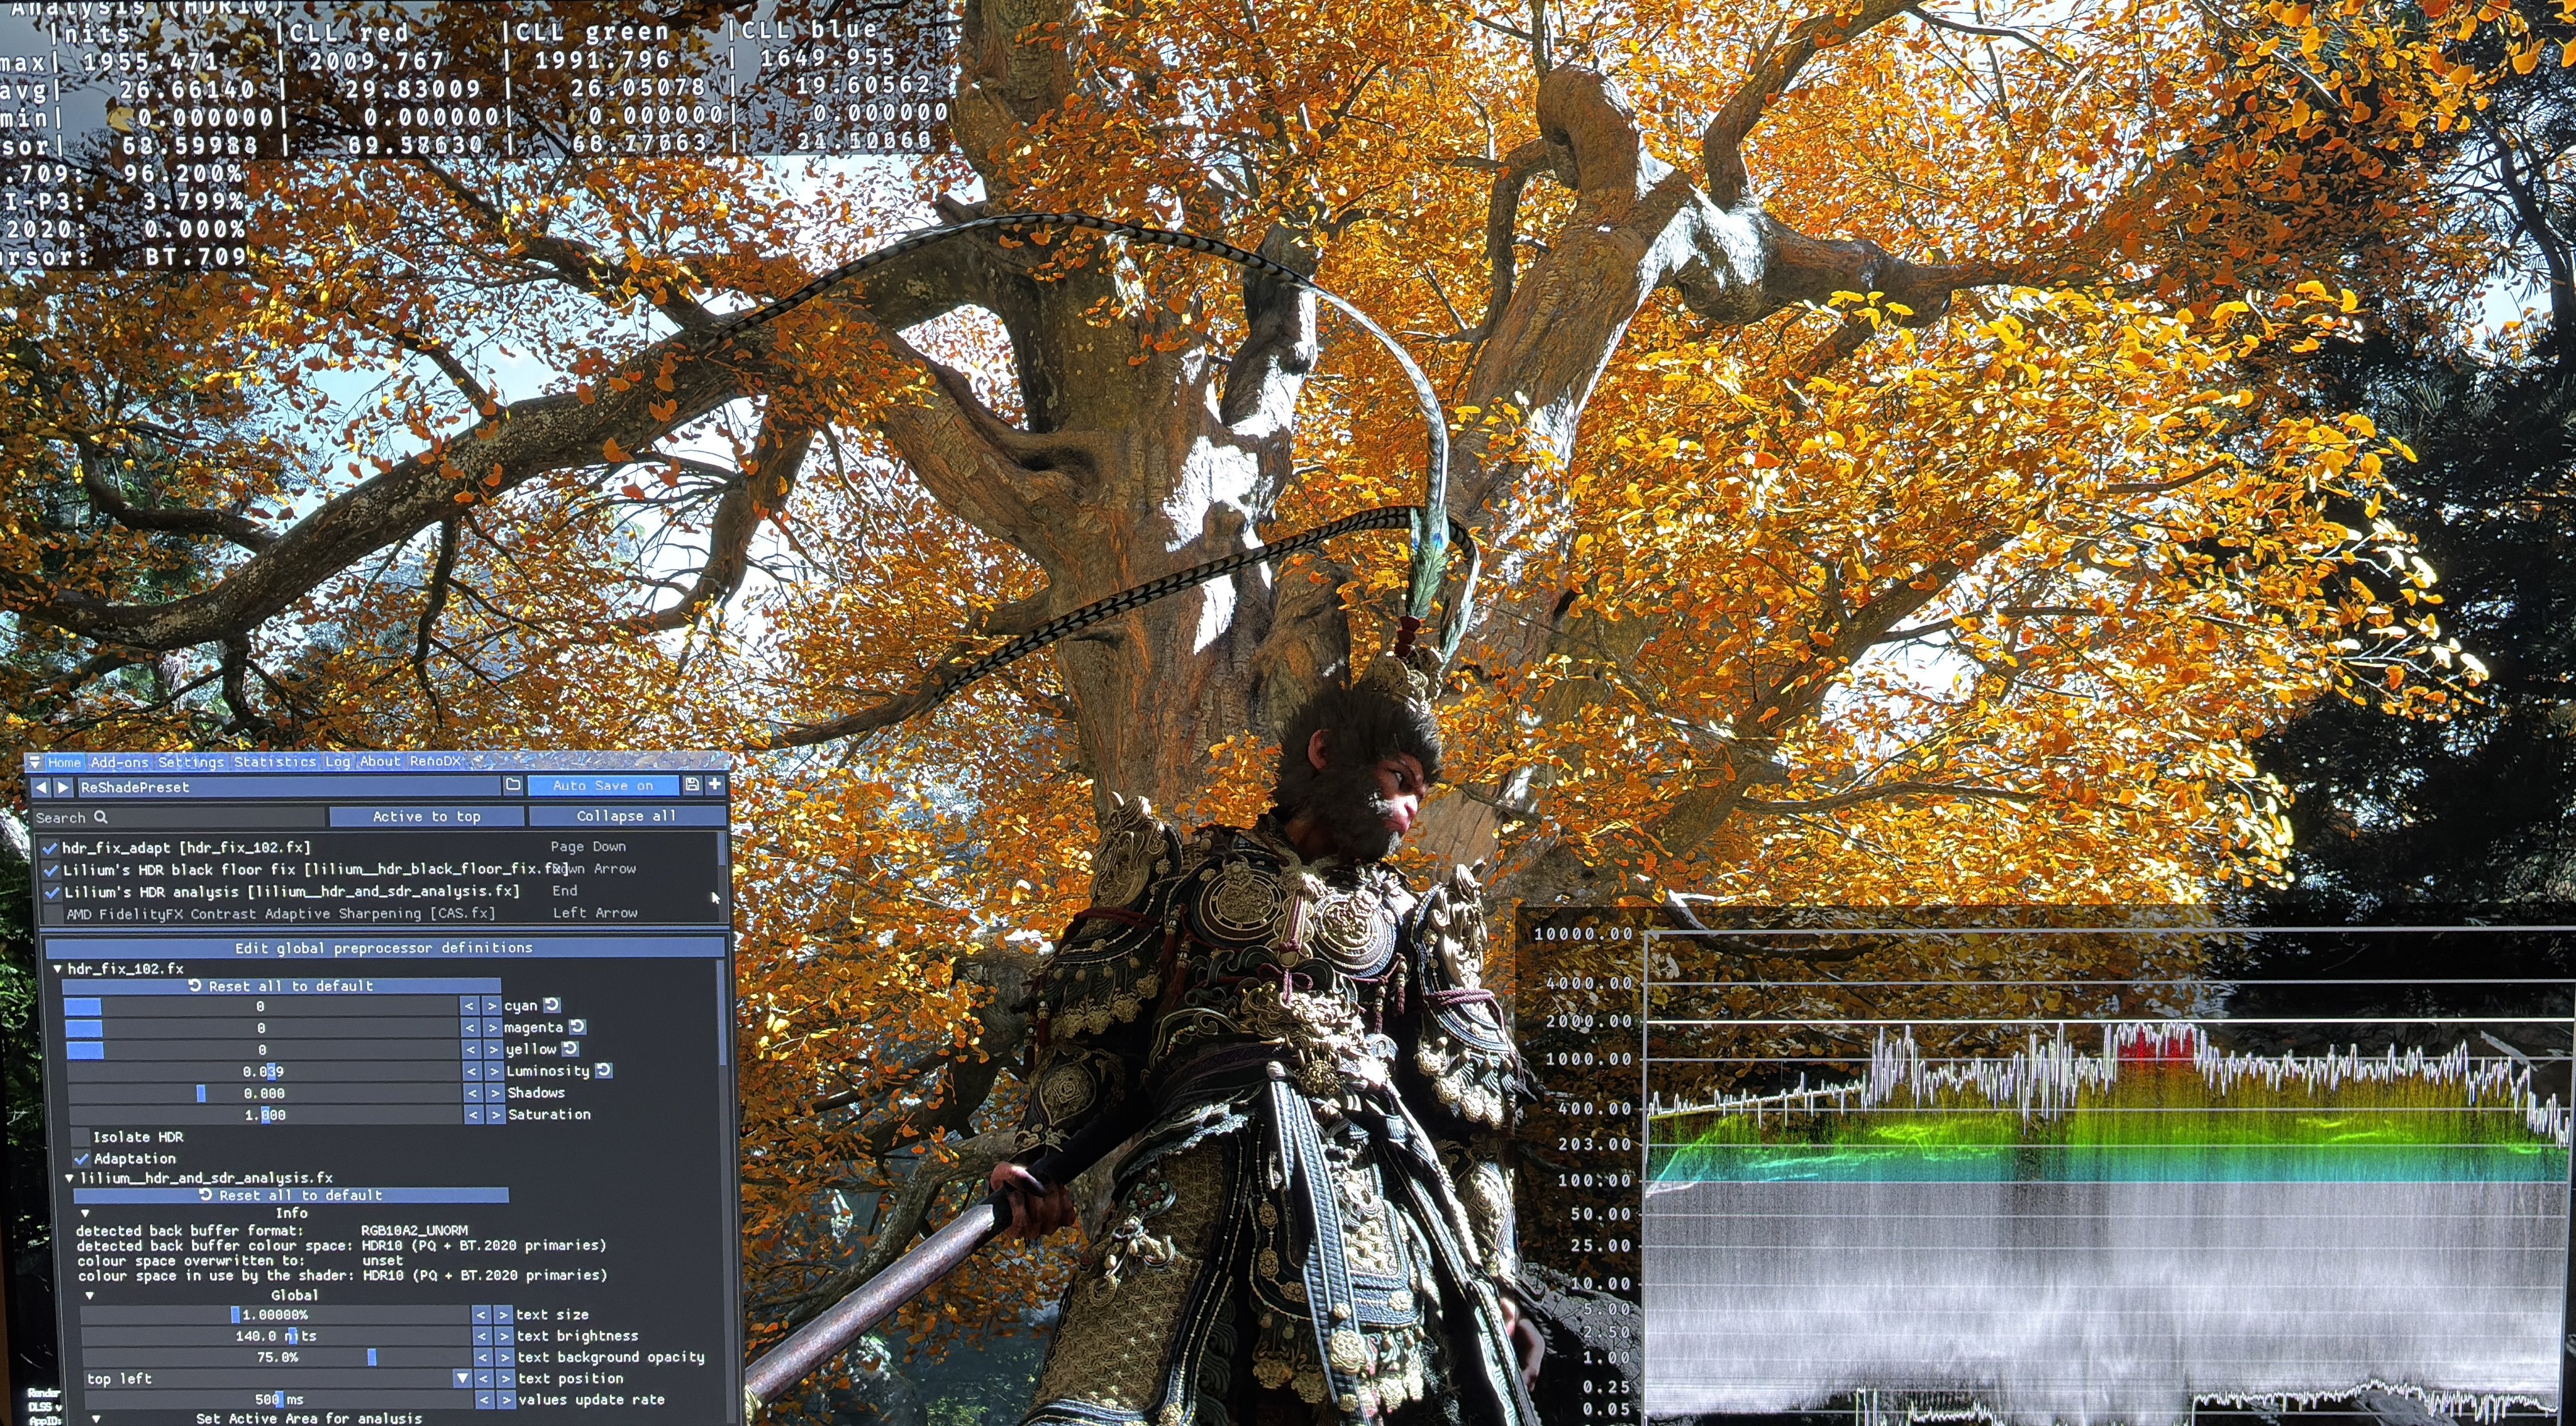2576x1426 pixels.
Task: Open the Settings tab
Action: click(191, 762)
